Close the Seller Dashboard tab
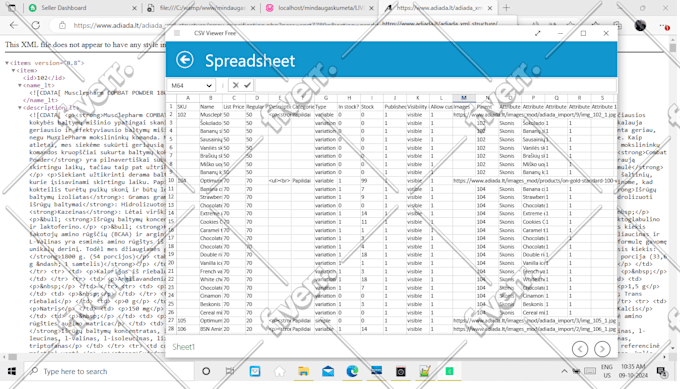Screen dimensions: 680x389 tap(134, 8)
